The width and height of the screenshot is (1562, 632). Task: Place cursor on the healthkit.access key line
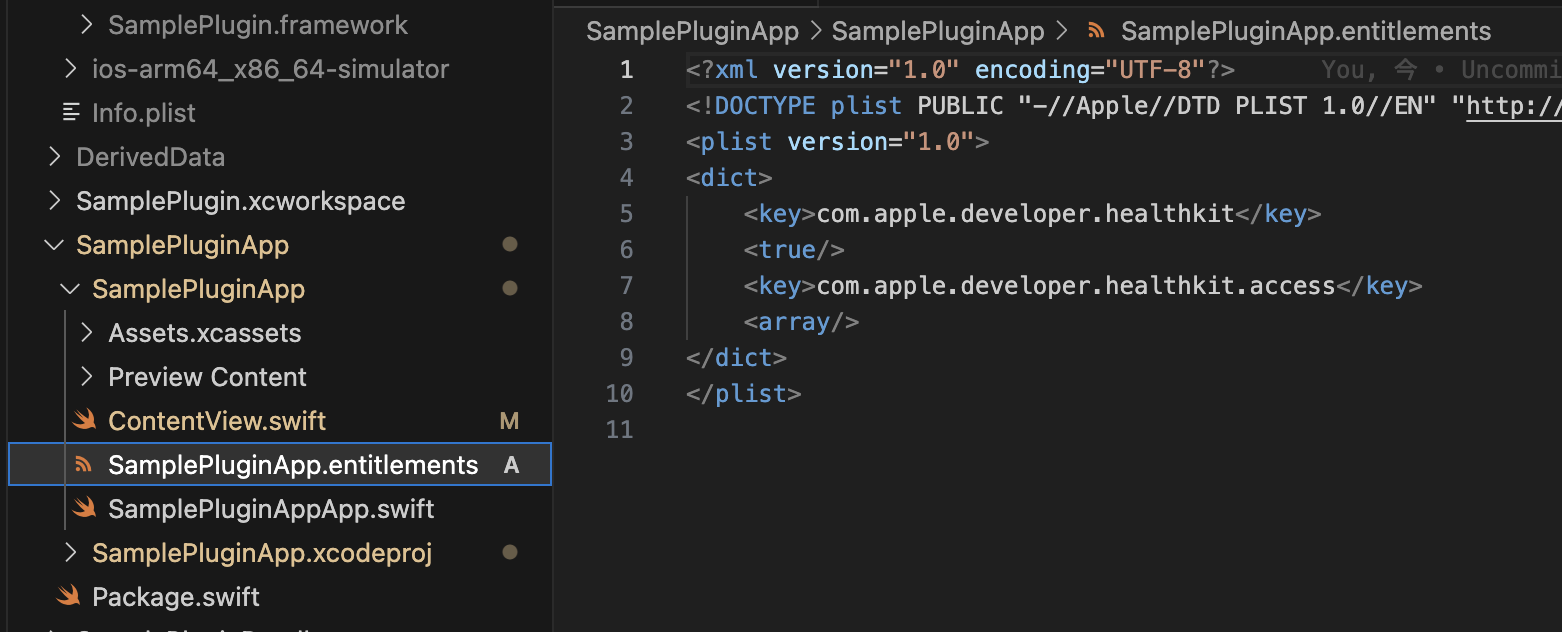click(1083, 286)
